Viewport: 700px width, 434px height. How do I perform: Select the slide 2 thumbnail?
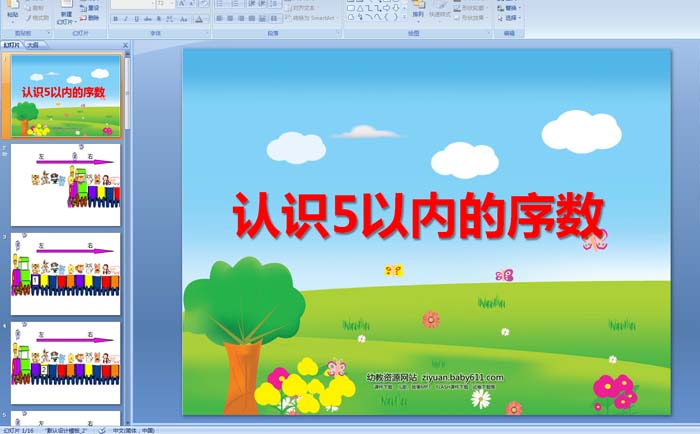tap(66, 185)
